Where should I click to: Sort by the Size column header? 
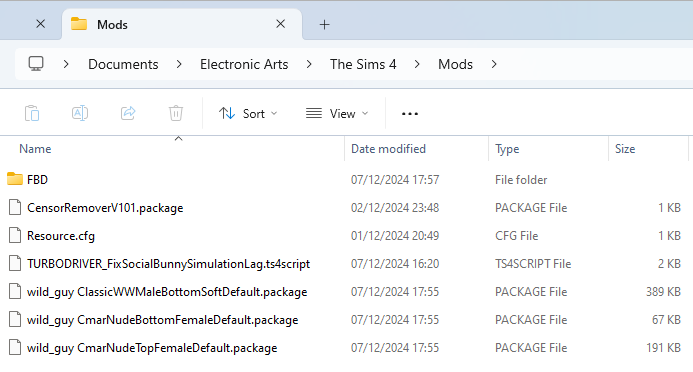[x=625, y=149]
